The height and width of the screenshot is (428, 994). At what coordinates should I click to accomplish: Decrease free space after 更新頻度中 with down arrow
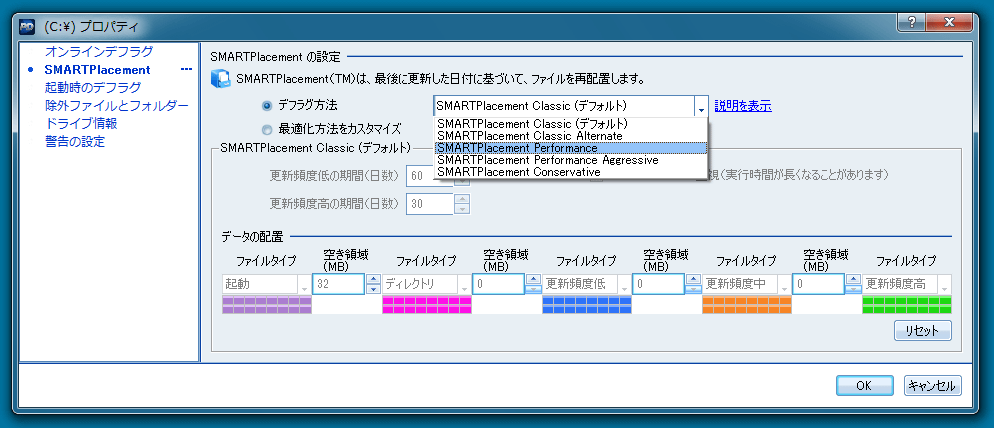[x=853, y=289]
